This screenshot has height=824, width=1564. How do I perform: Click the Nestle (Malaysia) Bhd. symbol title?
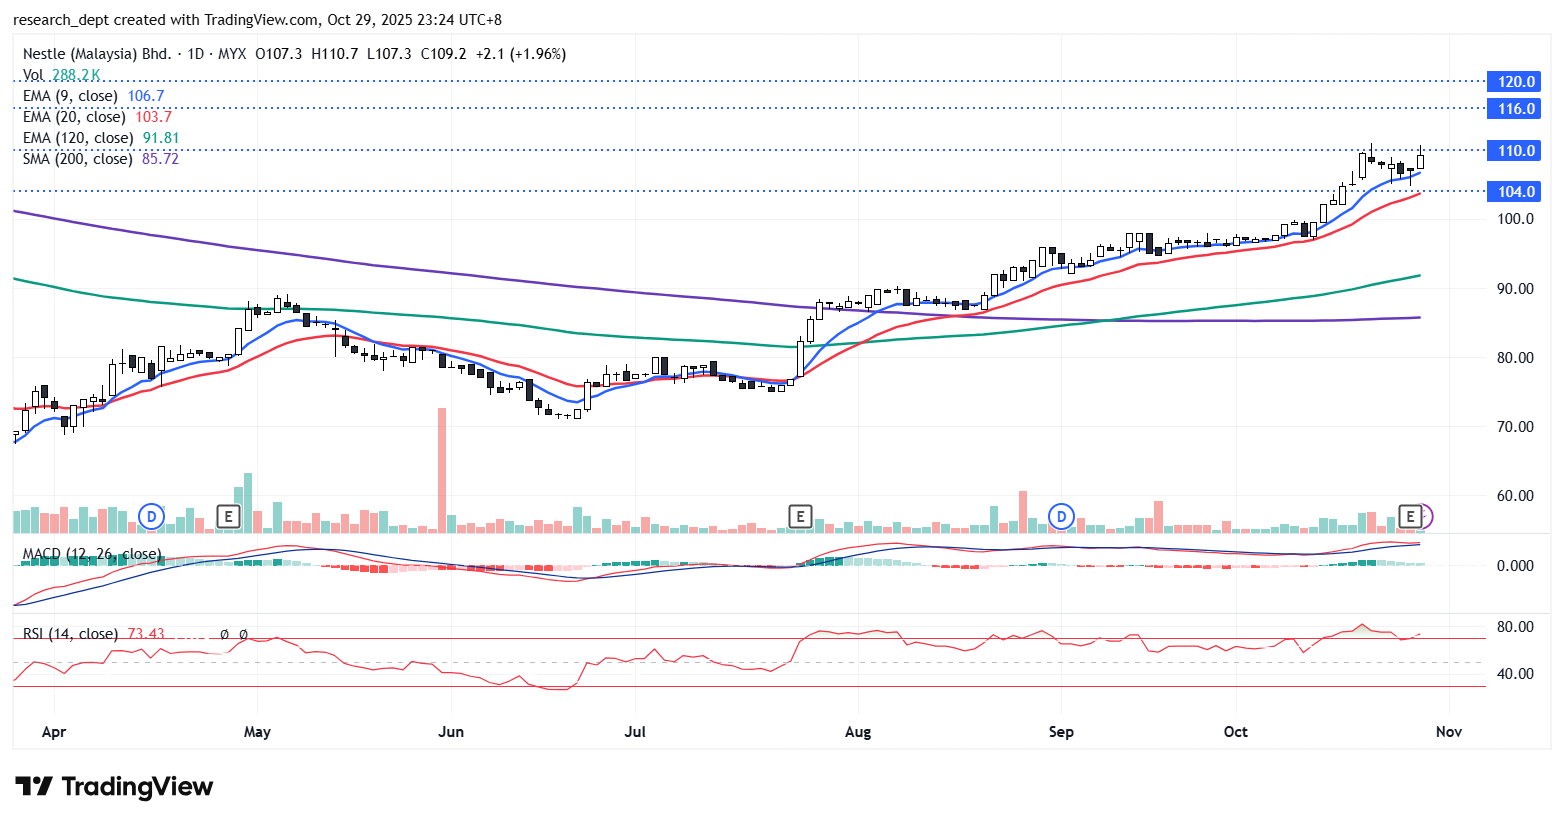click(x=97, y=54)
